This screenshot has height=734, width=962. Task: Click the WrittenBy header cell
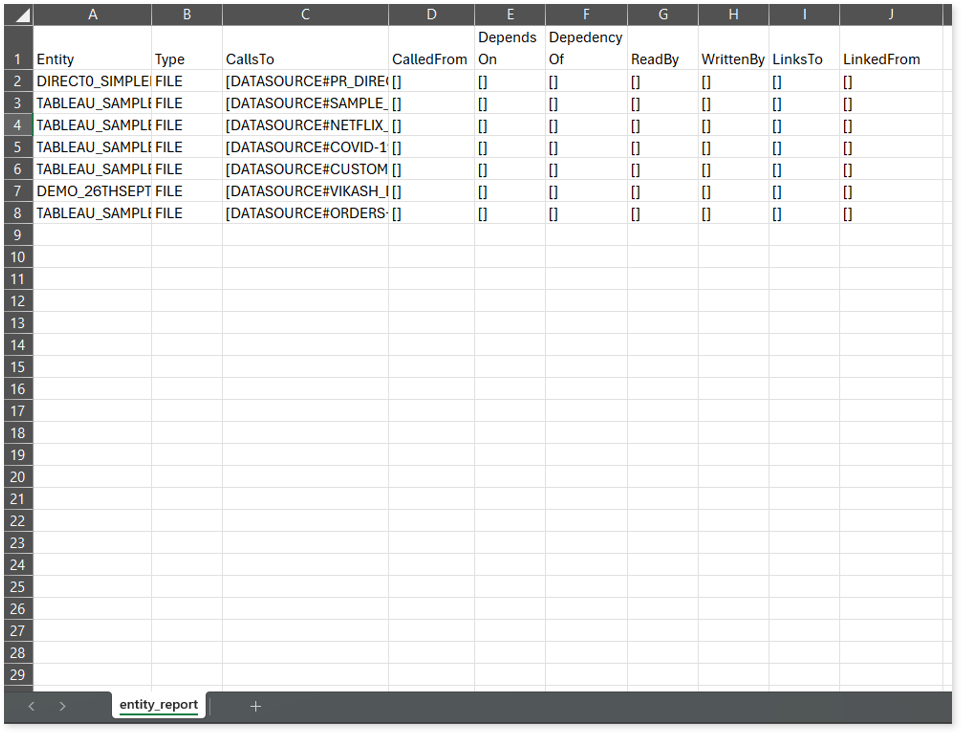[x=732, y=48]
